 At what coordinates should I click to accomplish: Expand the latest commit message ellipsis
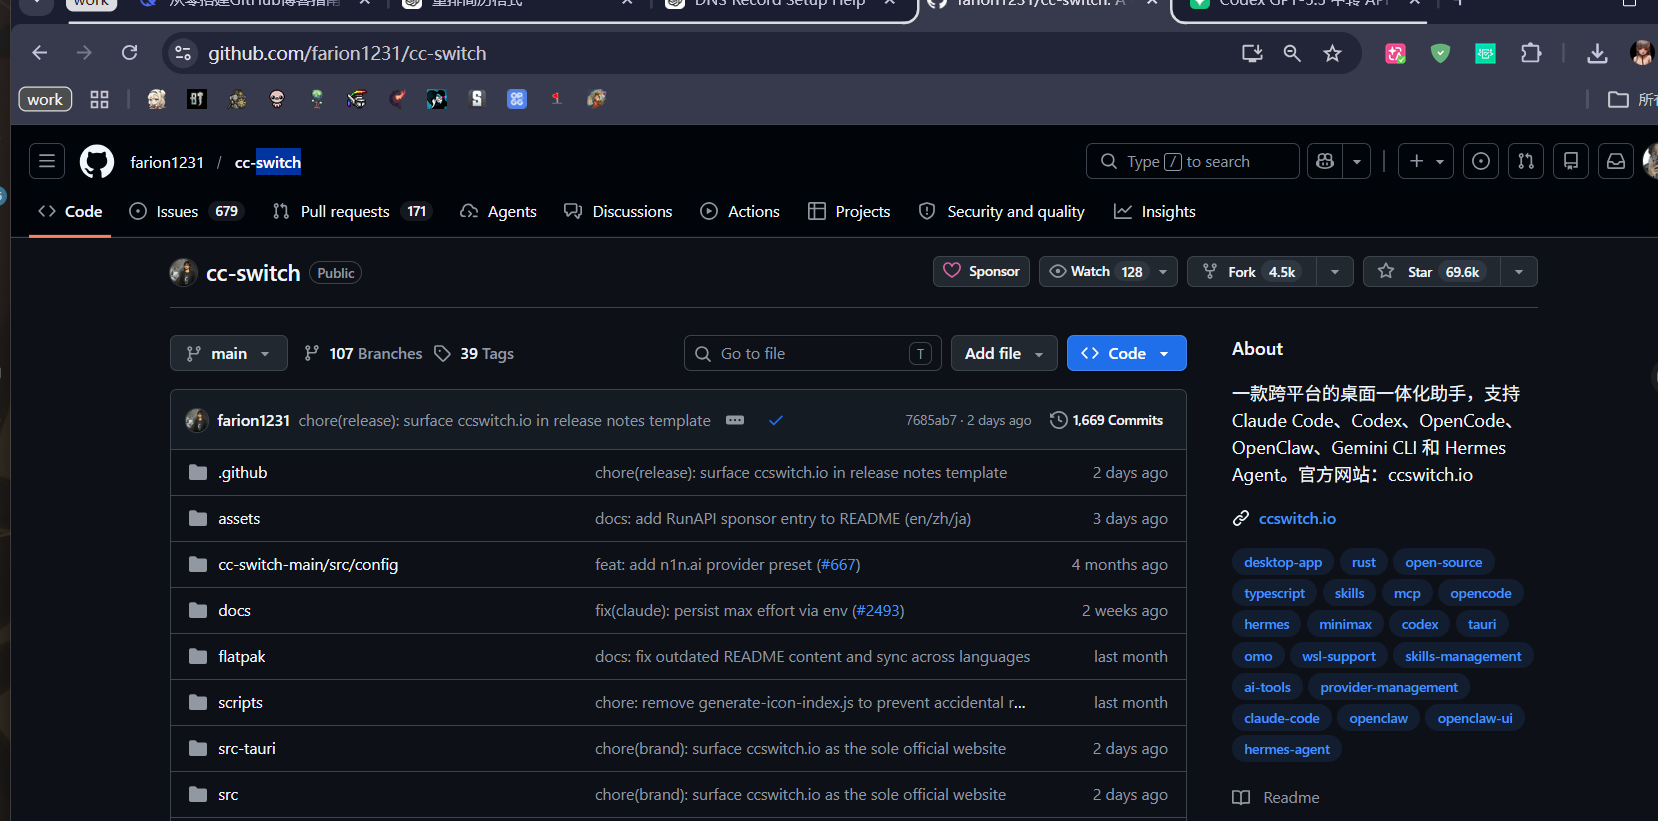pos(735,420)
